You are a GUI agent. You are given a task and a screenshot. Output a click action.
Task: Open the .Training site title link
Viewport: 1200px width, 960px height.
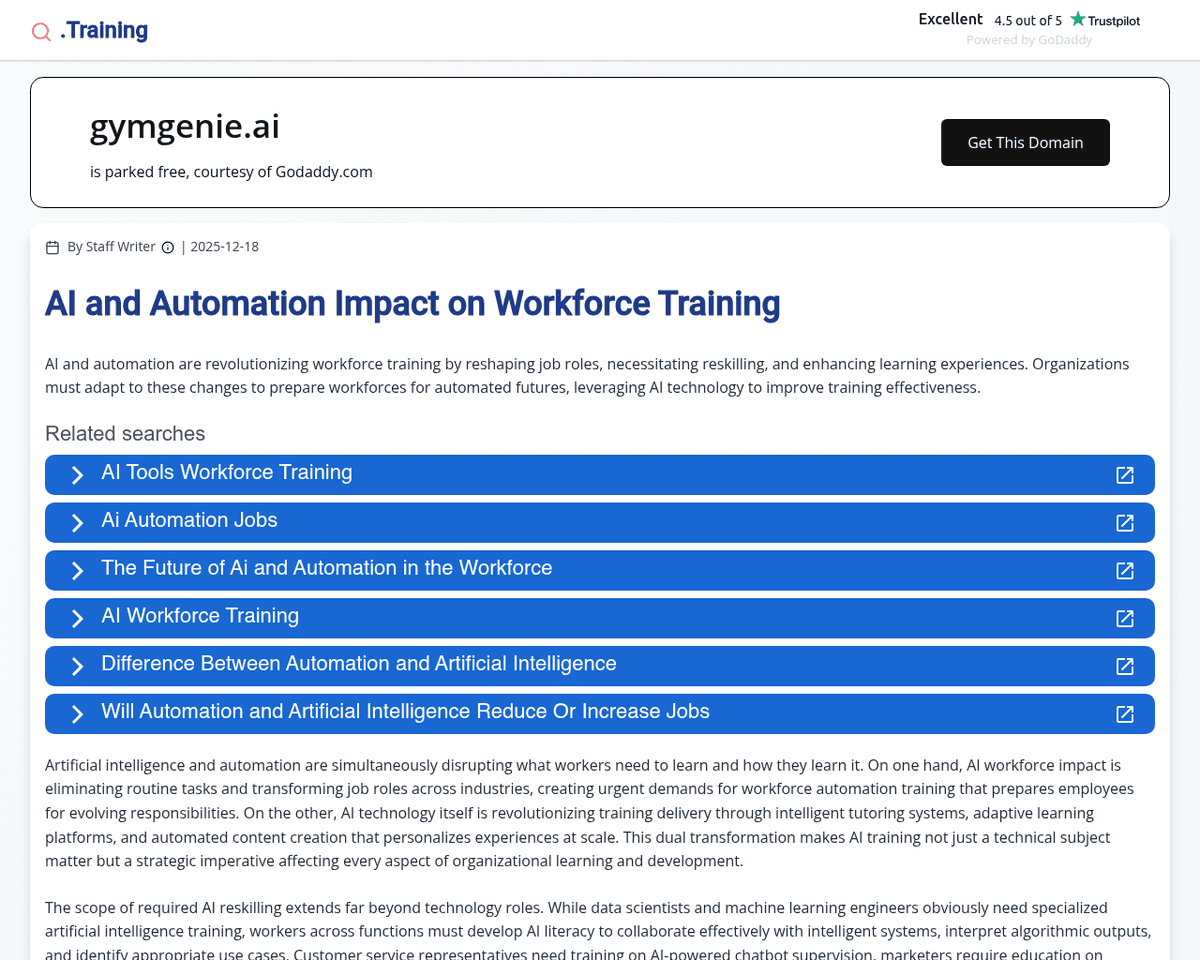tap(104, 31)
